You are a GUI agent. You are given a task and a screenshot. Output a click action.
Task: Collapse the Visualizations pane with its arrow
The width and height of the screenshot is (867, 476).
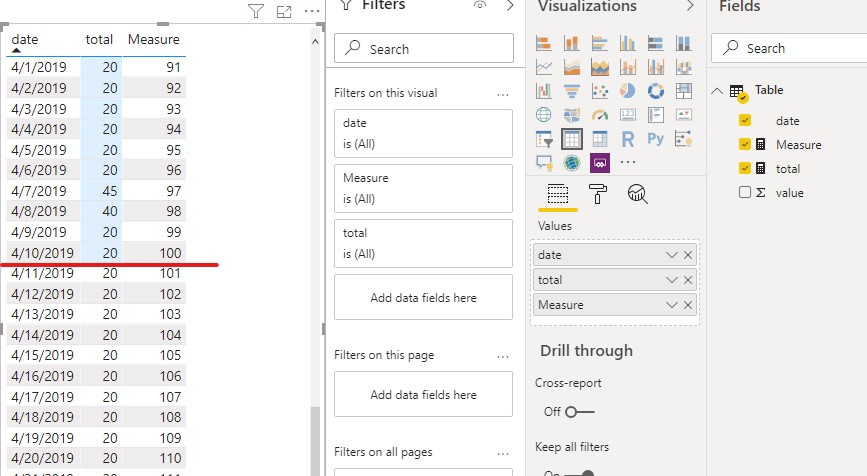coord(690,6)
